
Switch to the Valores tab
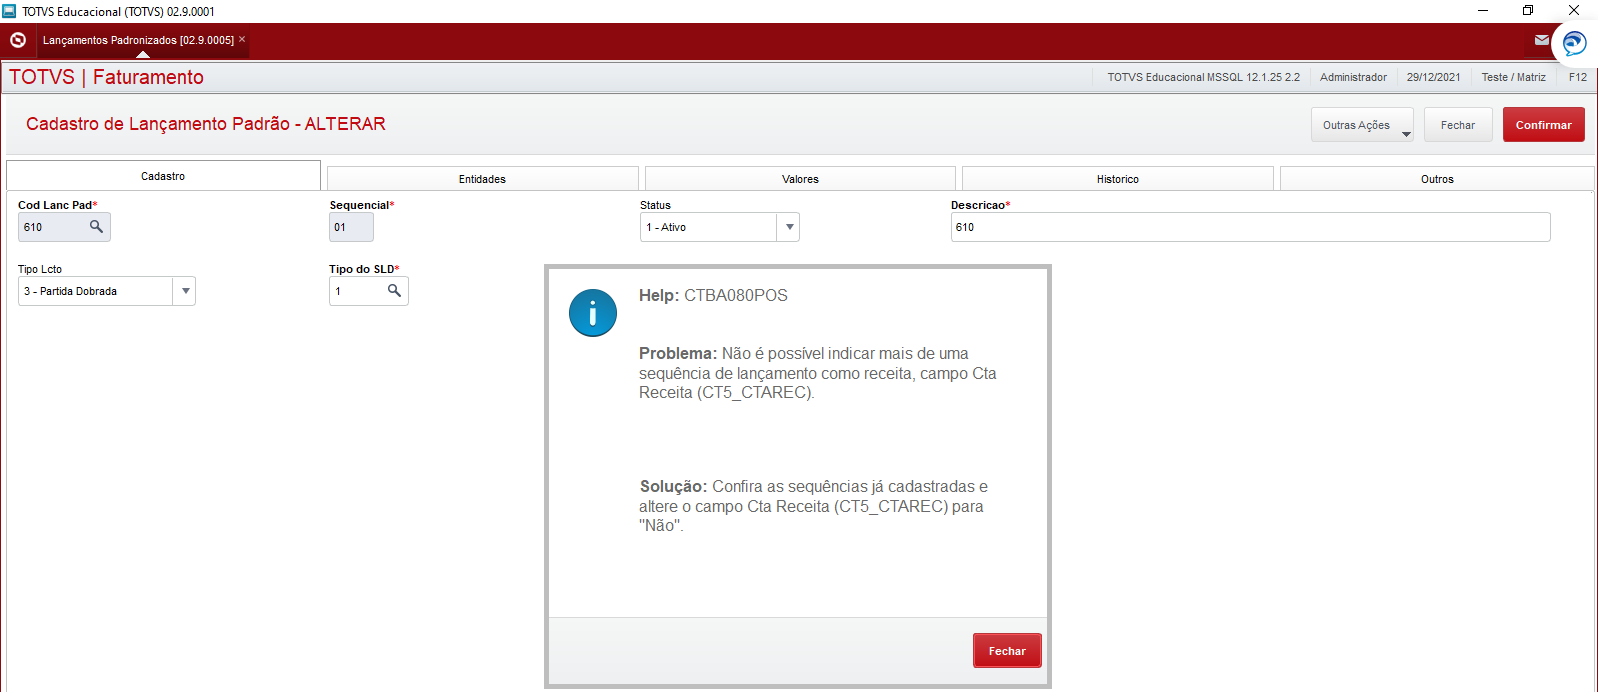pos(800,179)
